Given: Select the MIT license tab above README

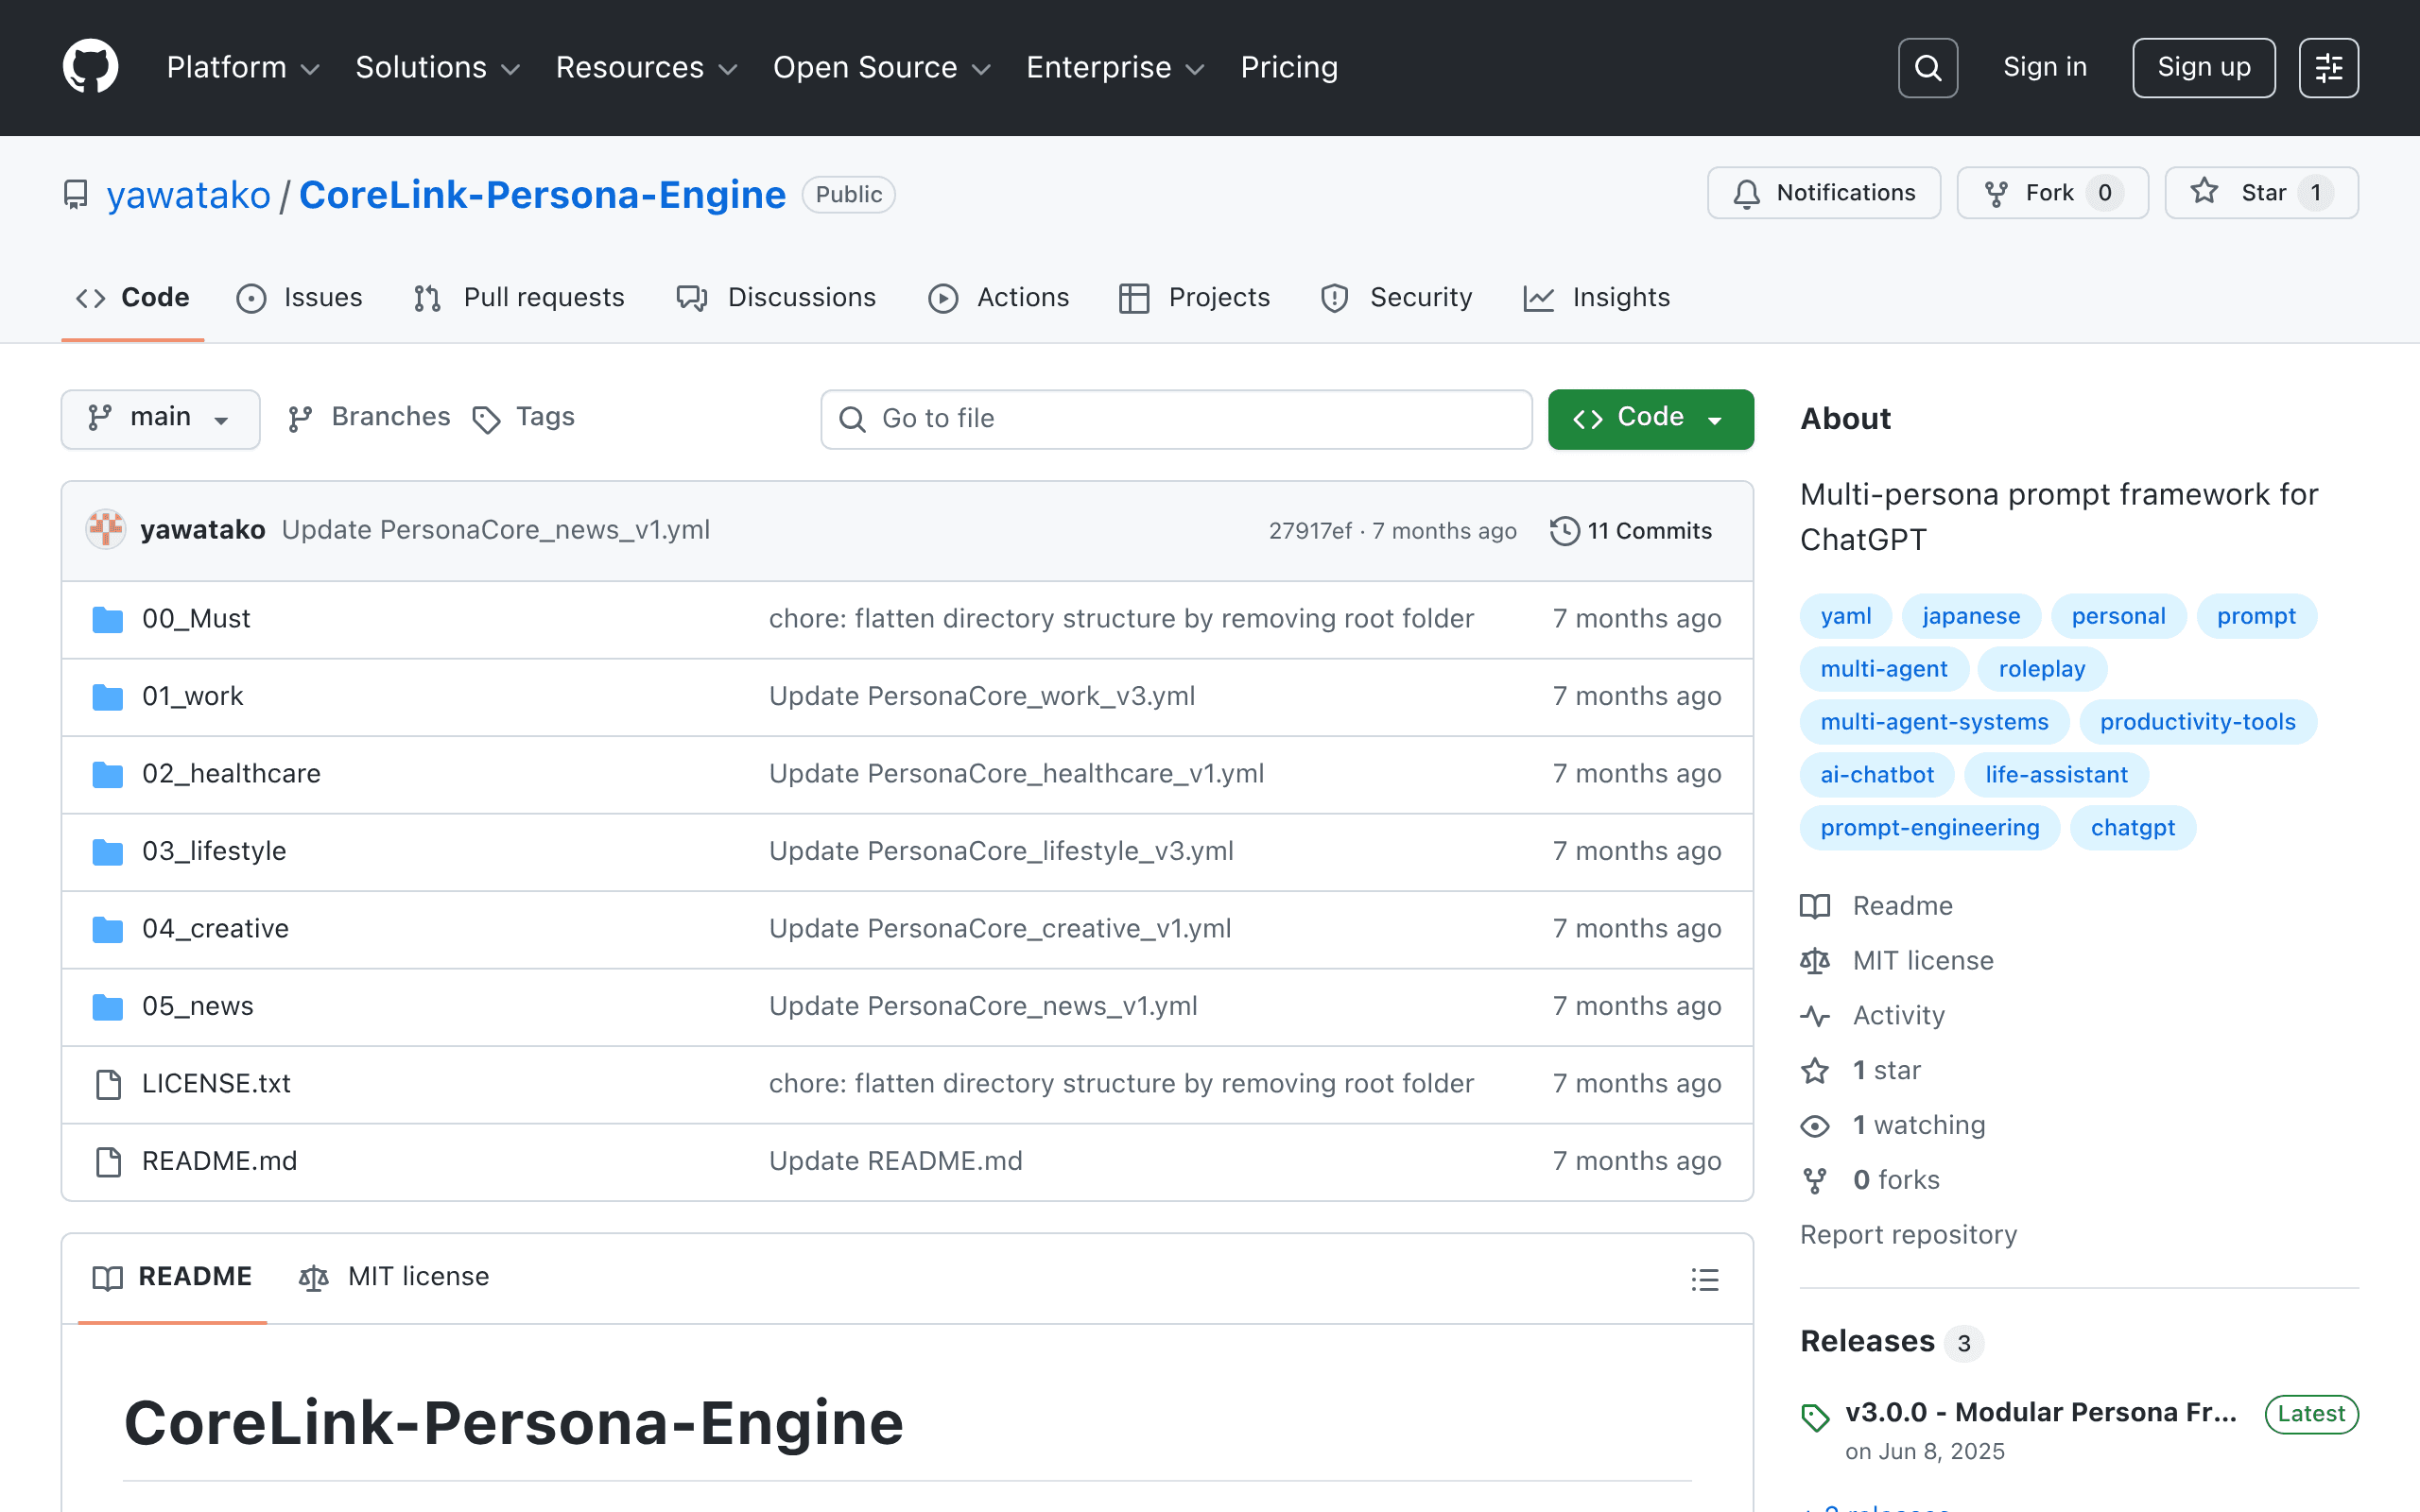Looking at the screenshot, I should [394, 1277].
